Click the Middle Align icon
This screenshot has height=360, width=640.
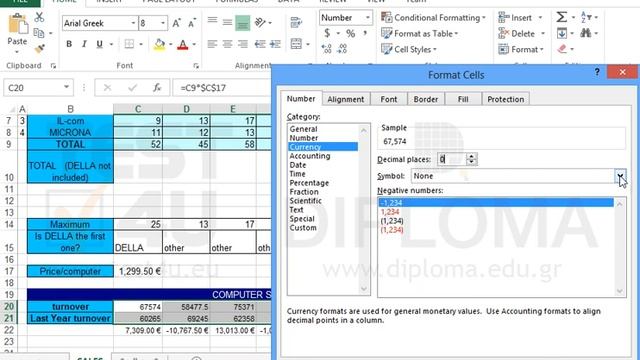tap(227, 22)
